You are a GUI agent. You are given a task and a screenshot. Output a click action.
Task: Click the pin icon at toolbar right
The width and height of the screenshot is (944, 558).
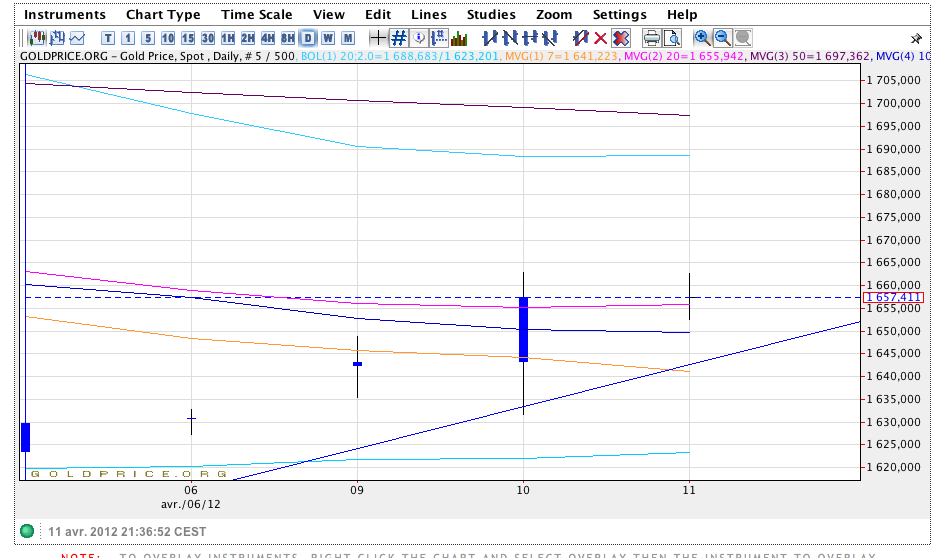[917, 38]
